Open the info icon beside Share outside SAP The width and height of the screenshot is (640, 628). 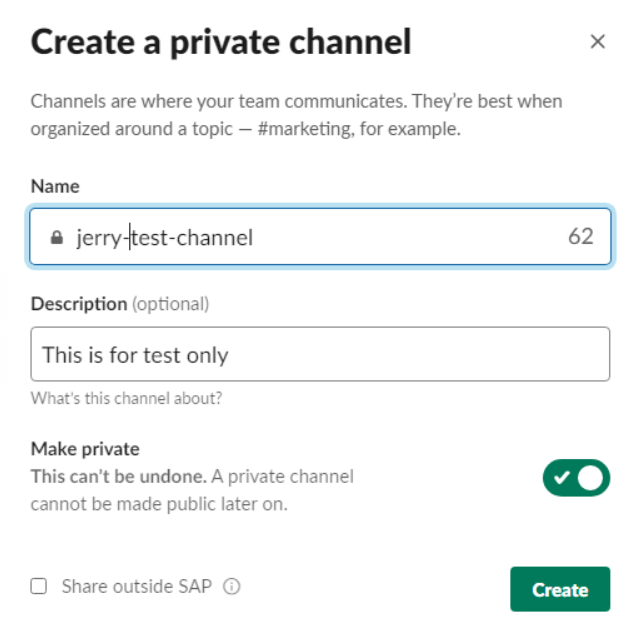pos(231,586)
